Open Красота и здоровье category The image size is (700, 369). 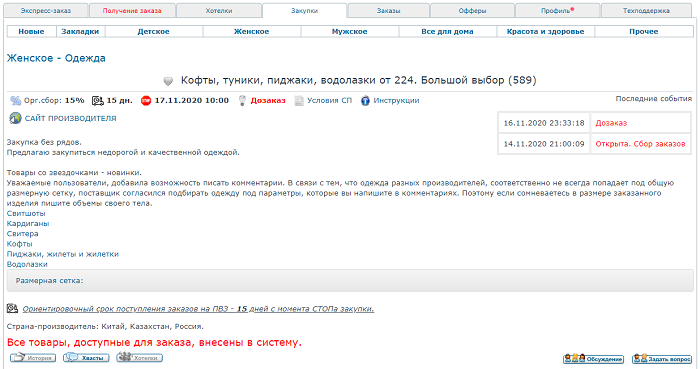(546, 32)
